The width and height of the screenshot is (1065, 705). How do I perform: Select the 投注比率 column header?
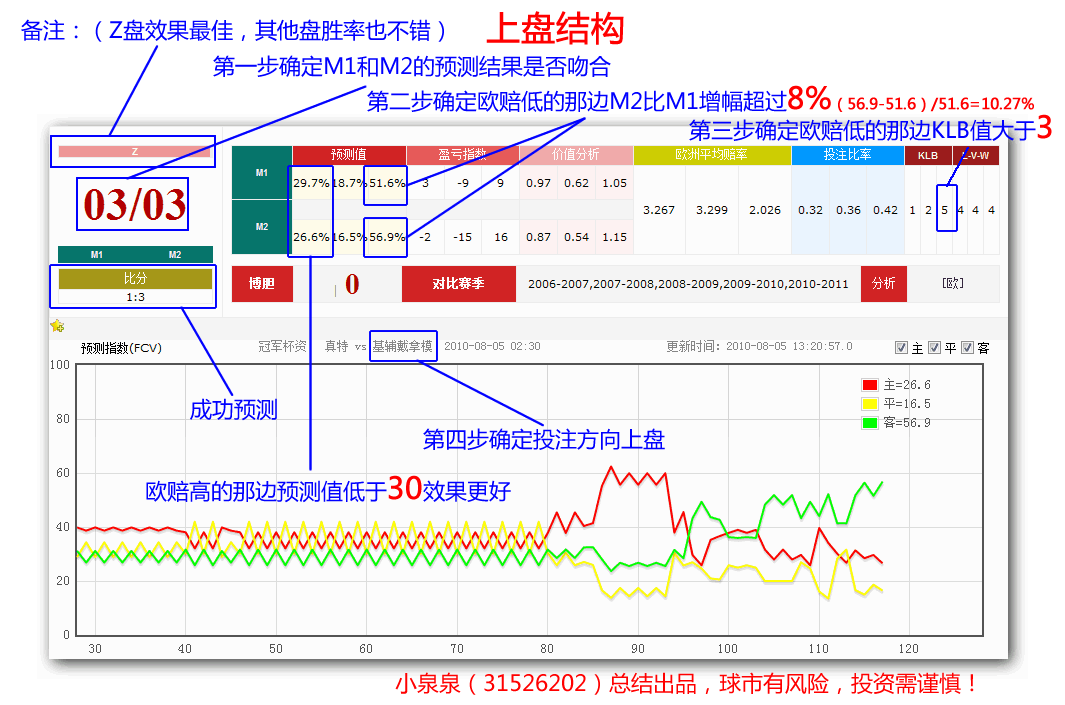point(848,155)
